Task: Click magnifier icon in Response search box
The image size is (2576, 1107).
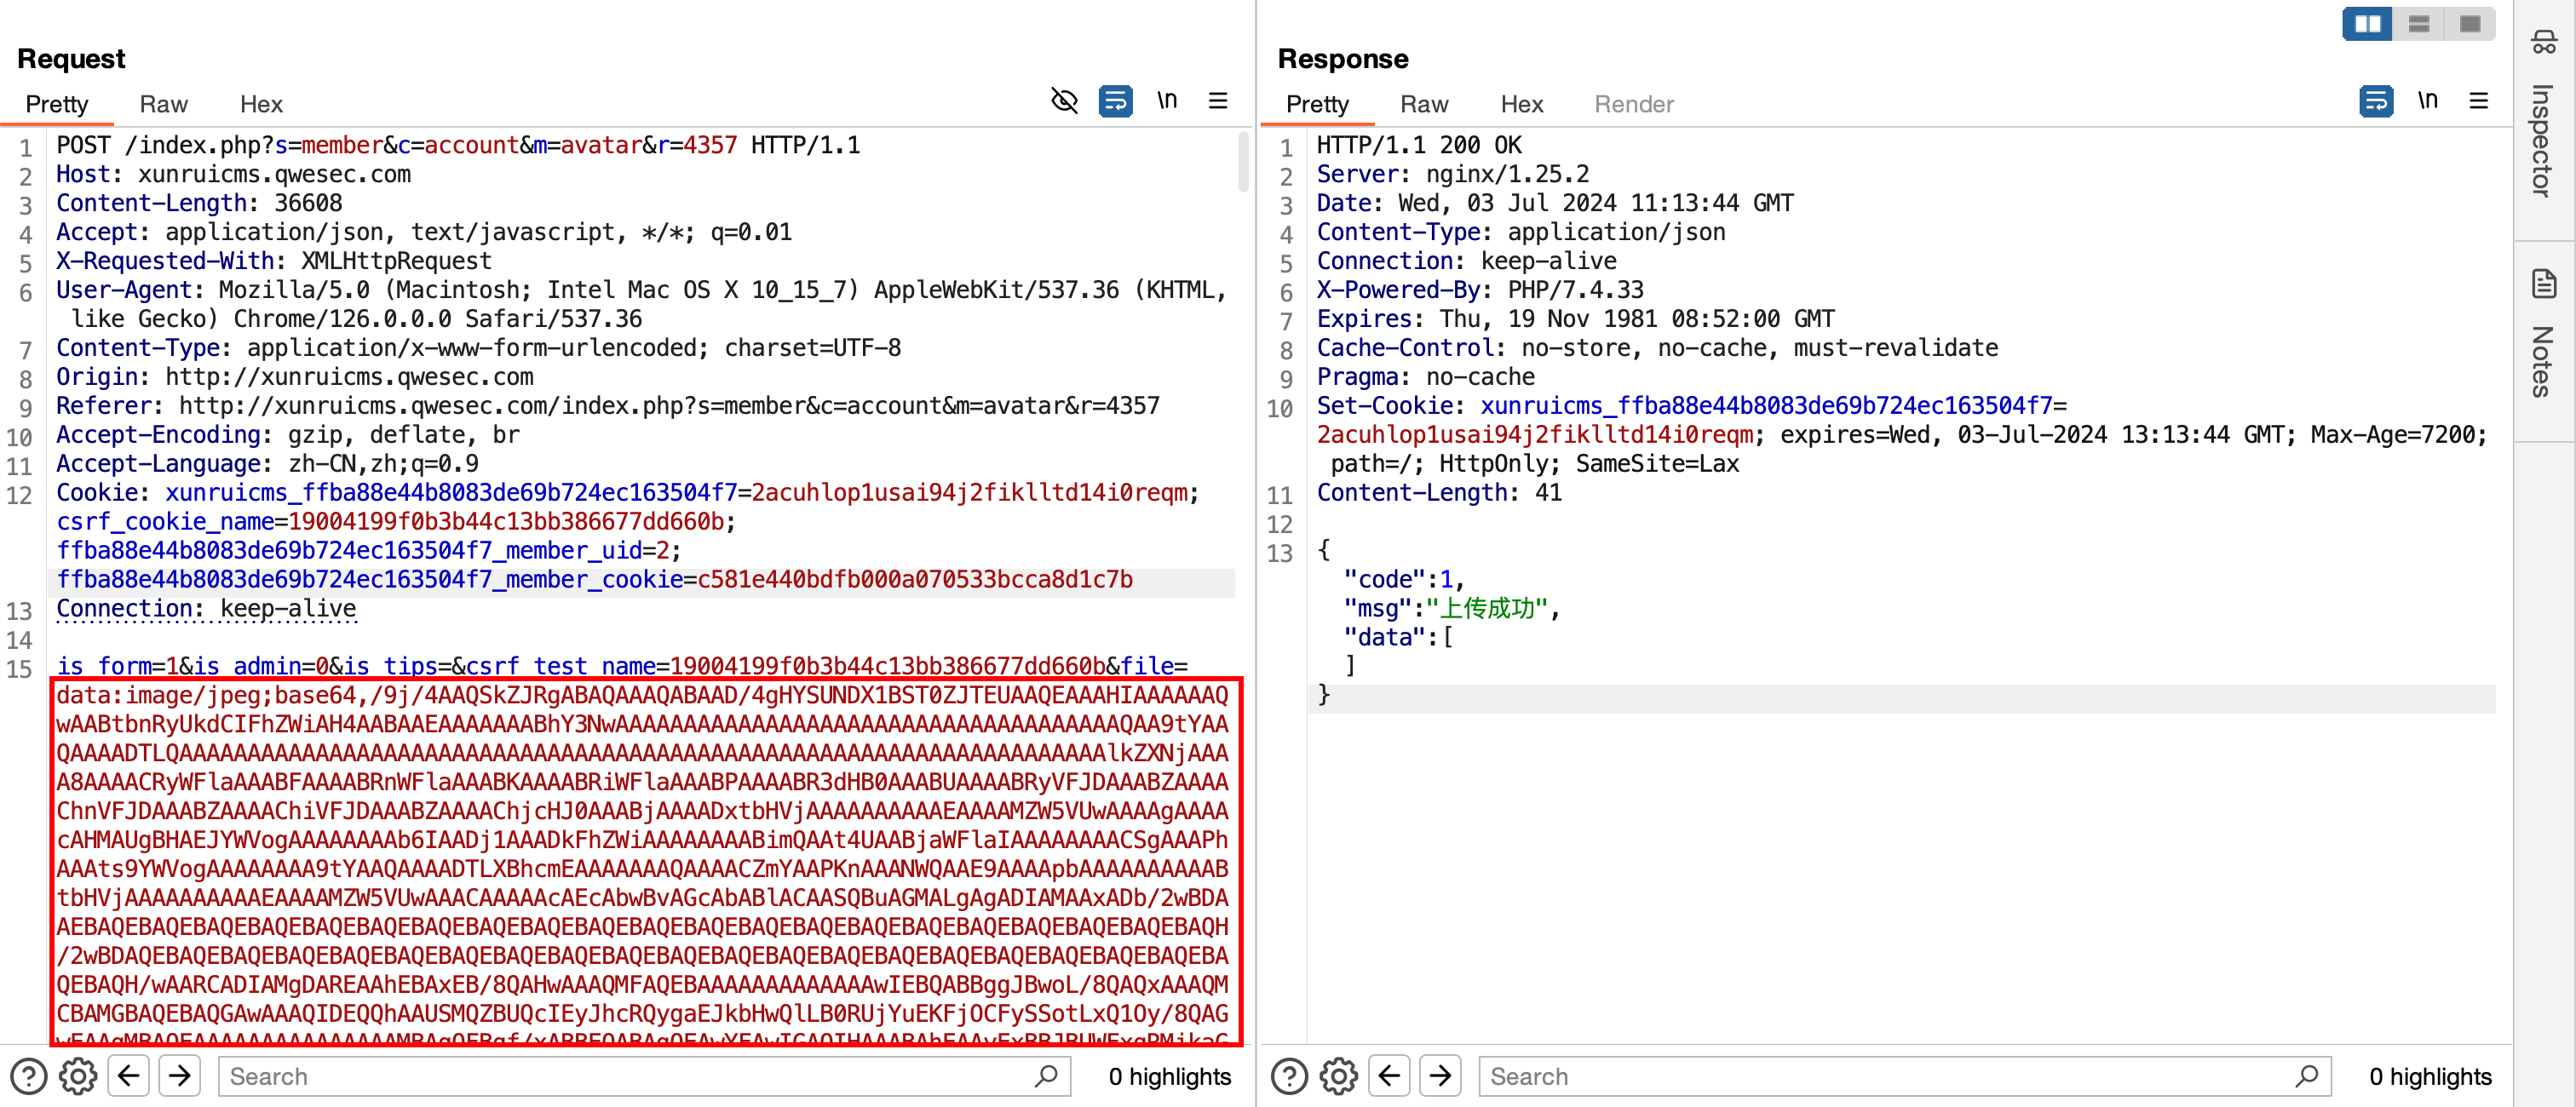Action: click(x=2307, y=1076)
